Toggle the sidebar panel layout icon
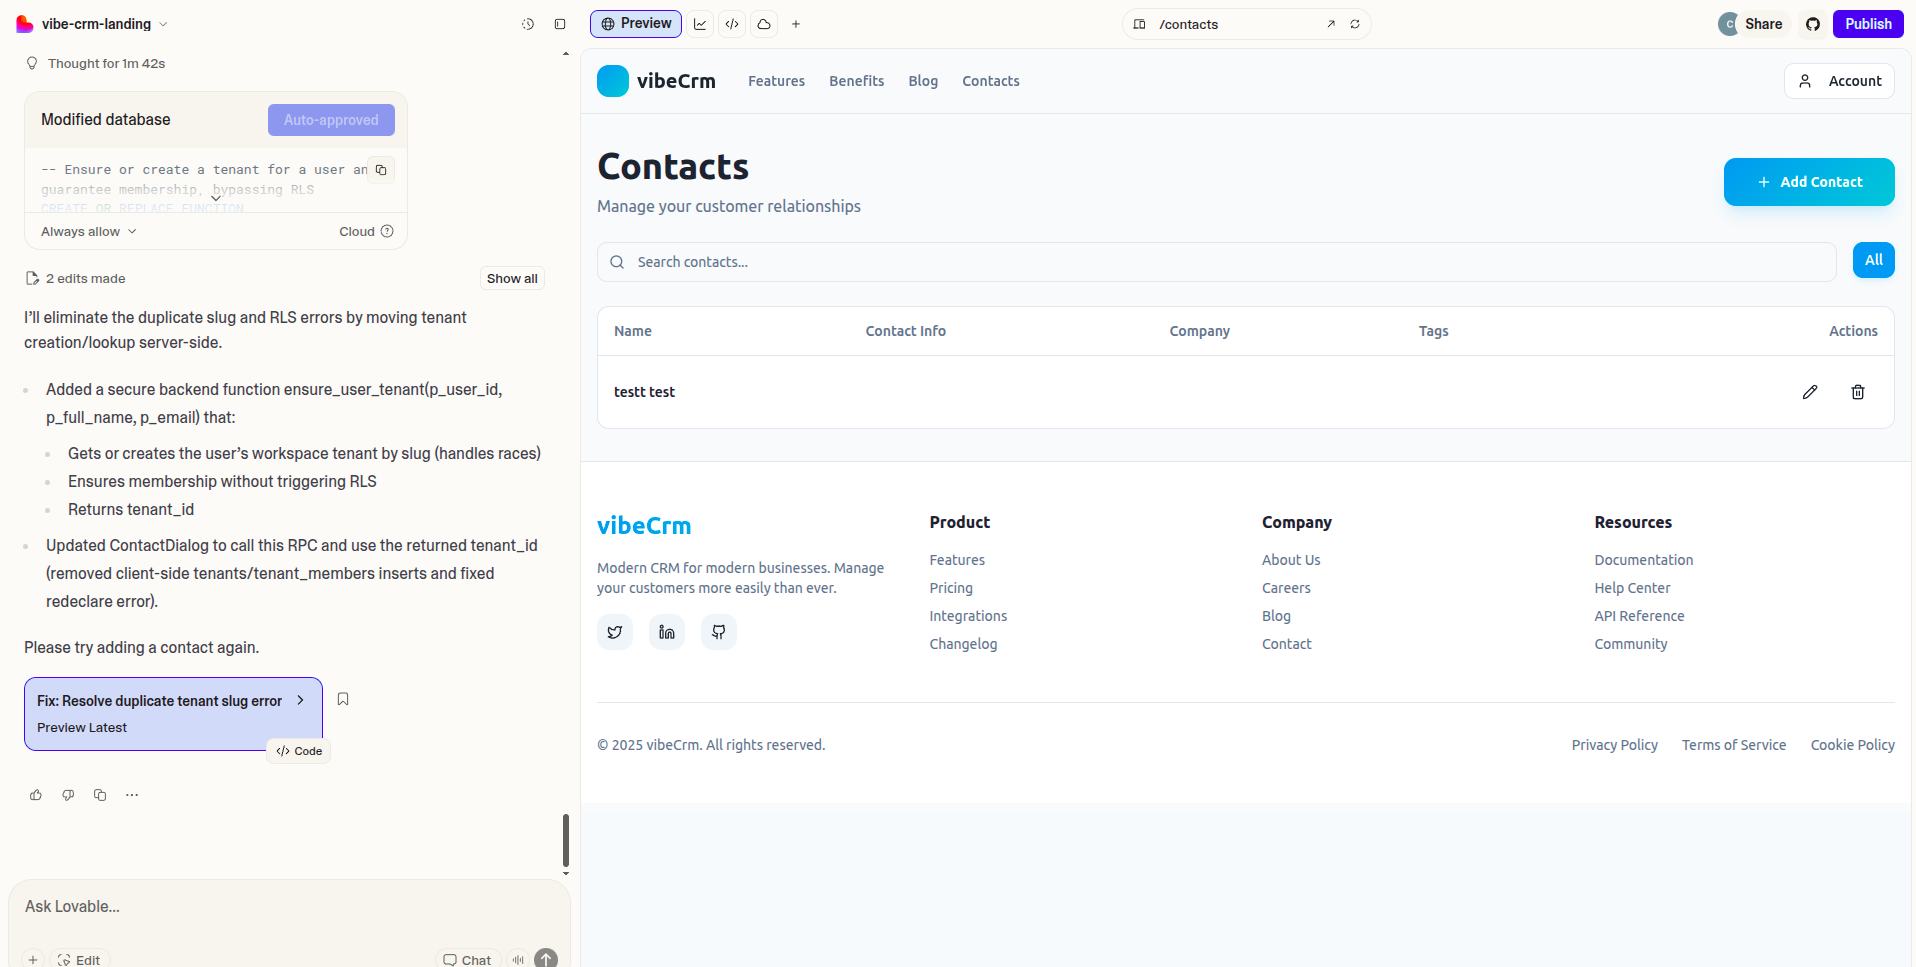The height and width of the screenshot is (967, 1916). [x=560, y=24]
